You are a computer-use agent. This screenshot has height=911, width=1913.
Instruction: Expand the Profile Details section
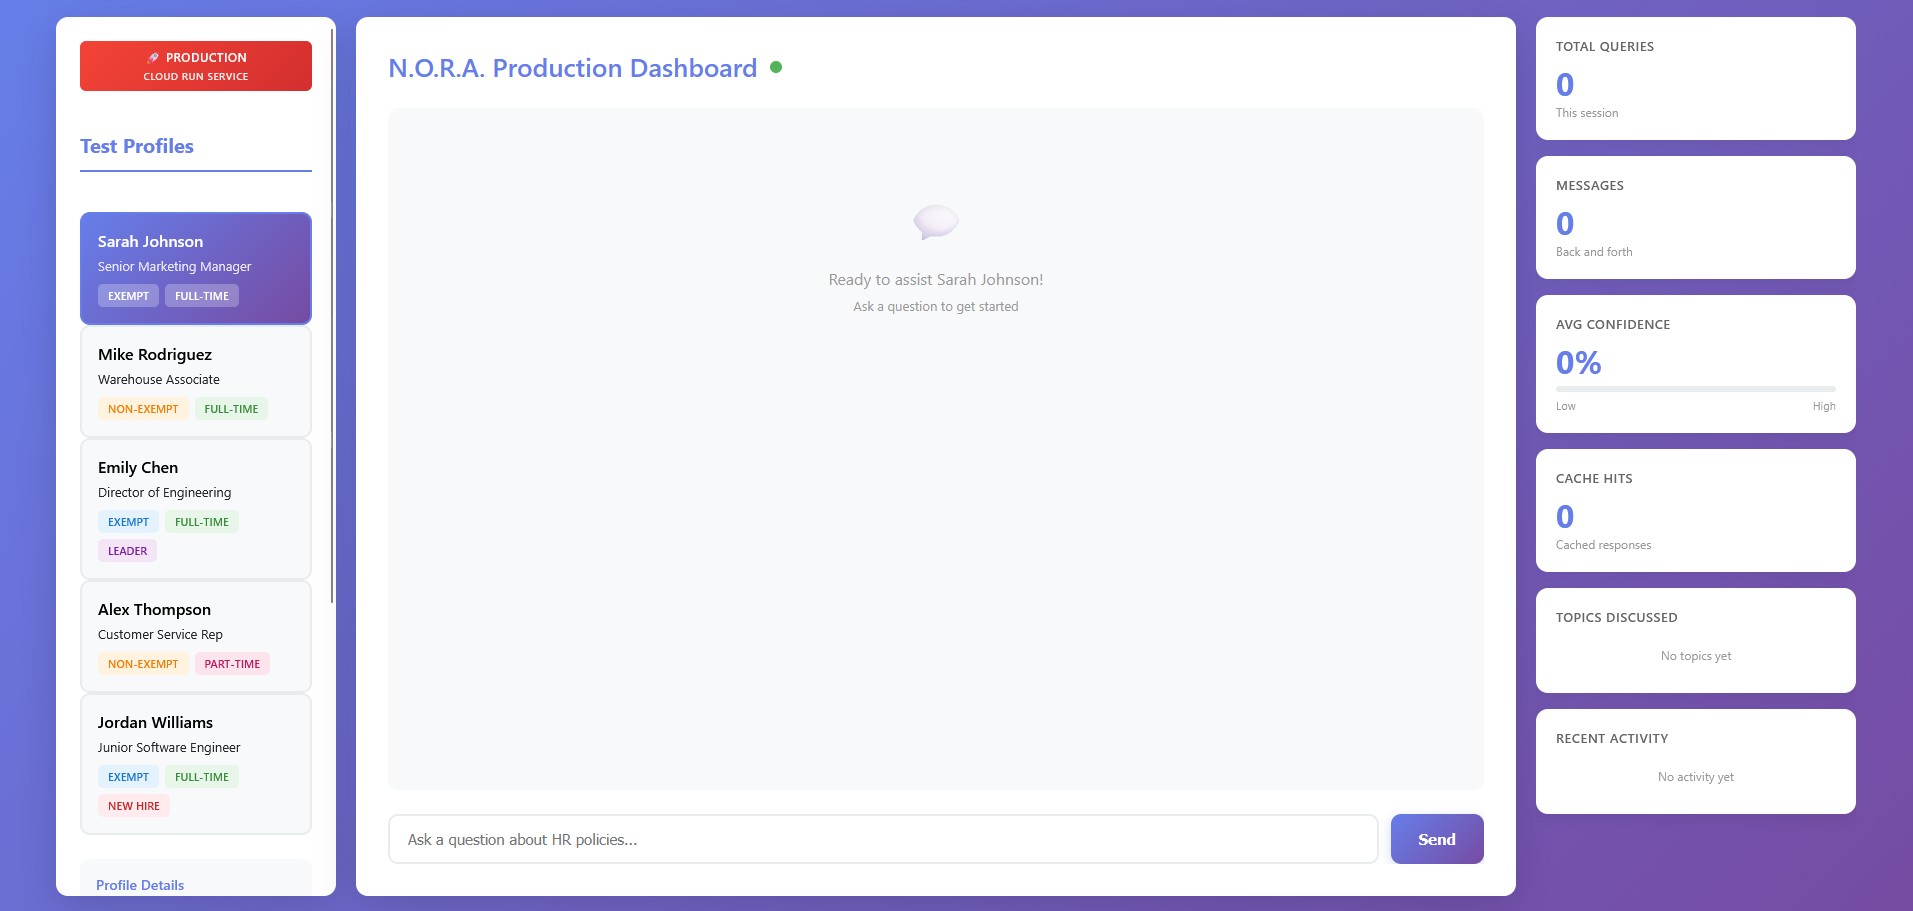[140, 885]
